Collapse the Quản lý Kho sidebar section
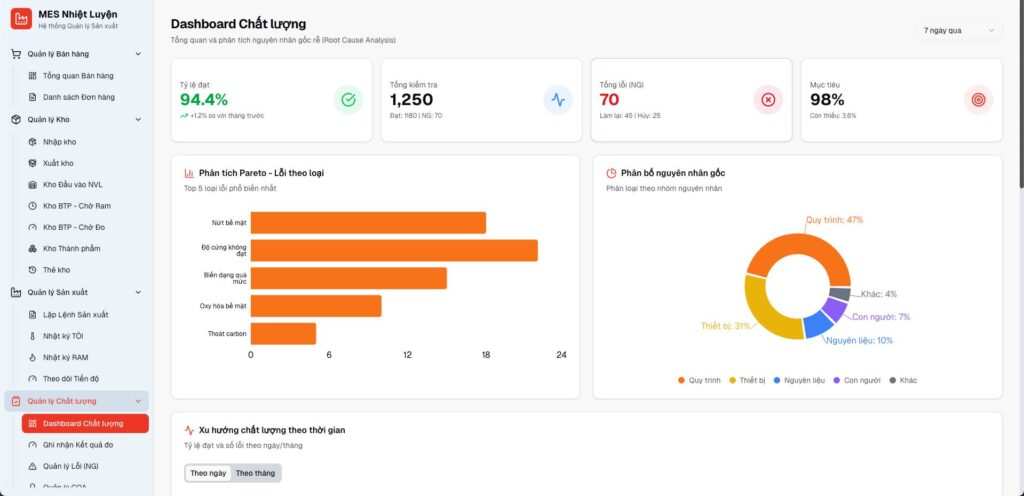 click(138, 119)
